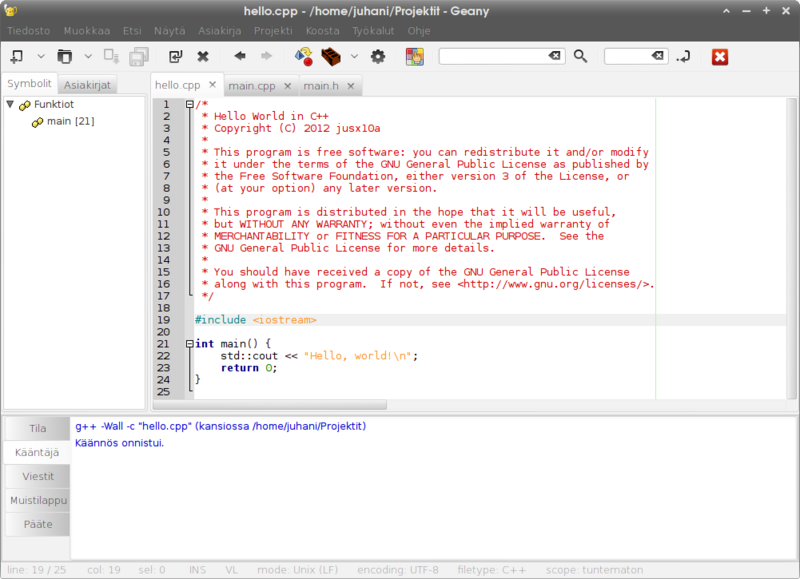Run the program with gear icon

coord(378,56)
